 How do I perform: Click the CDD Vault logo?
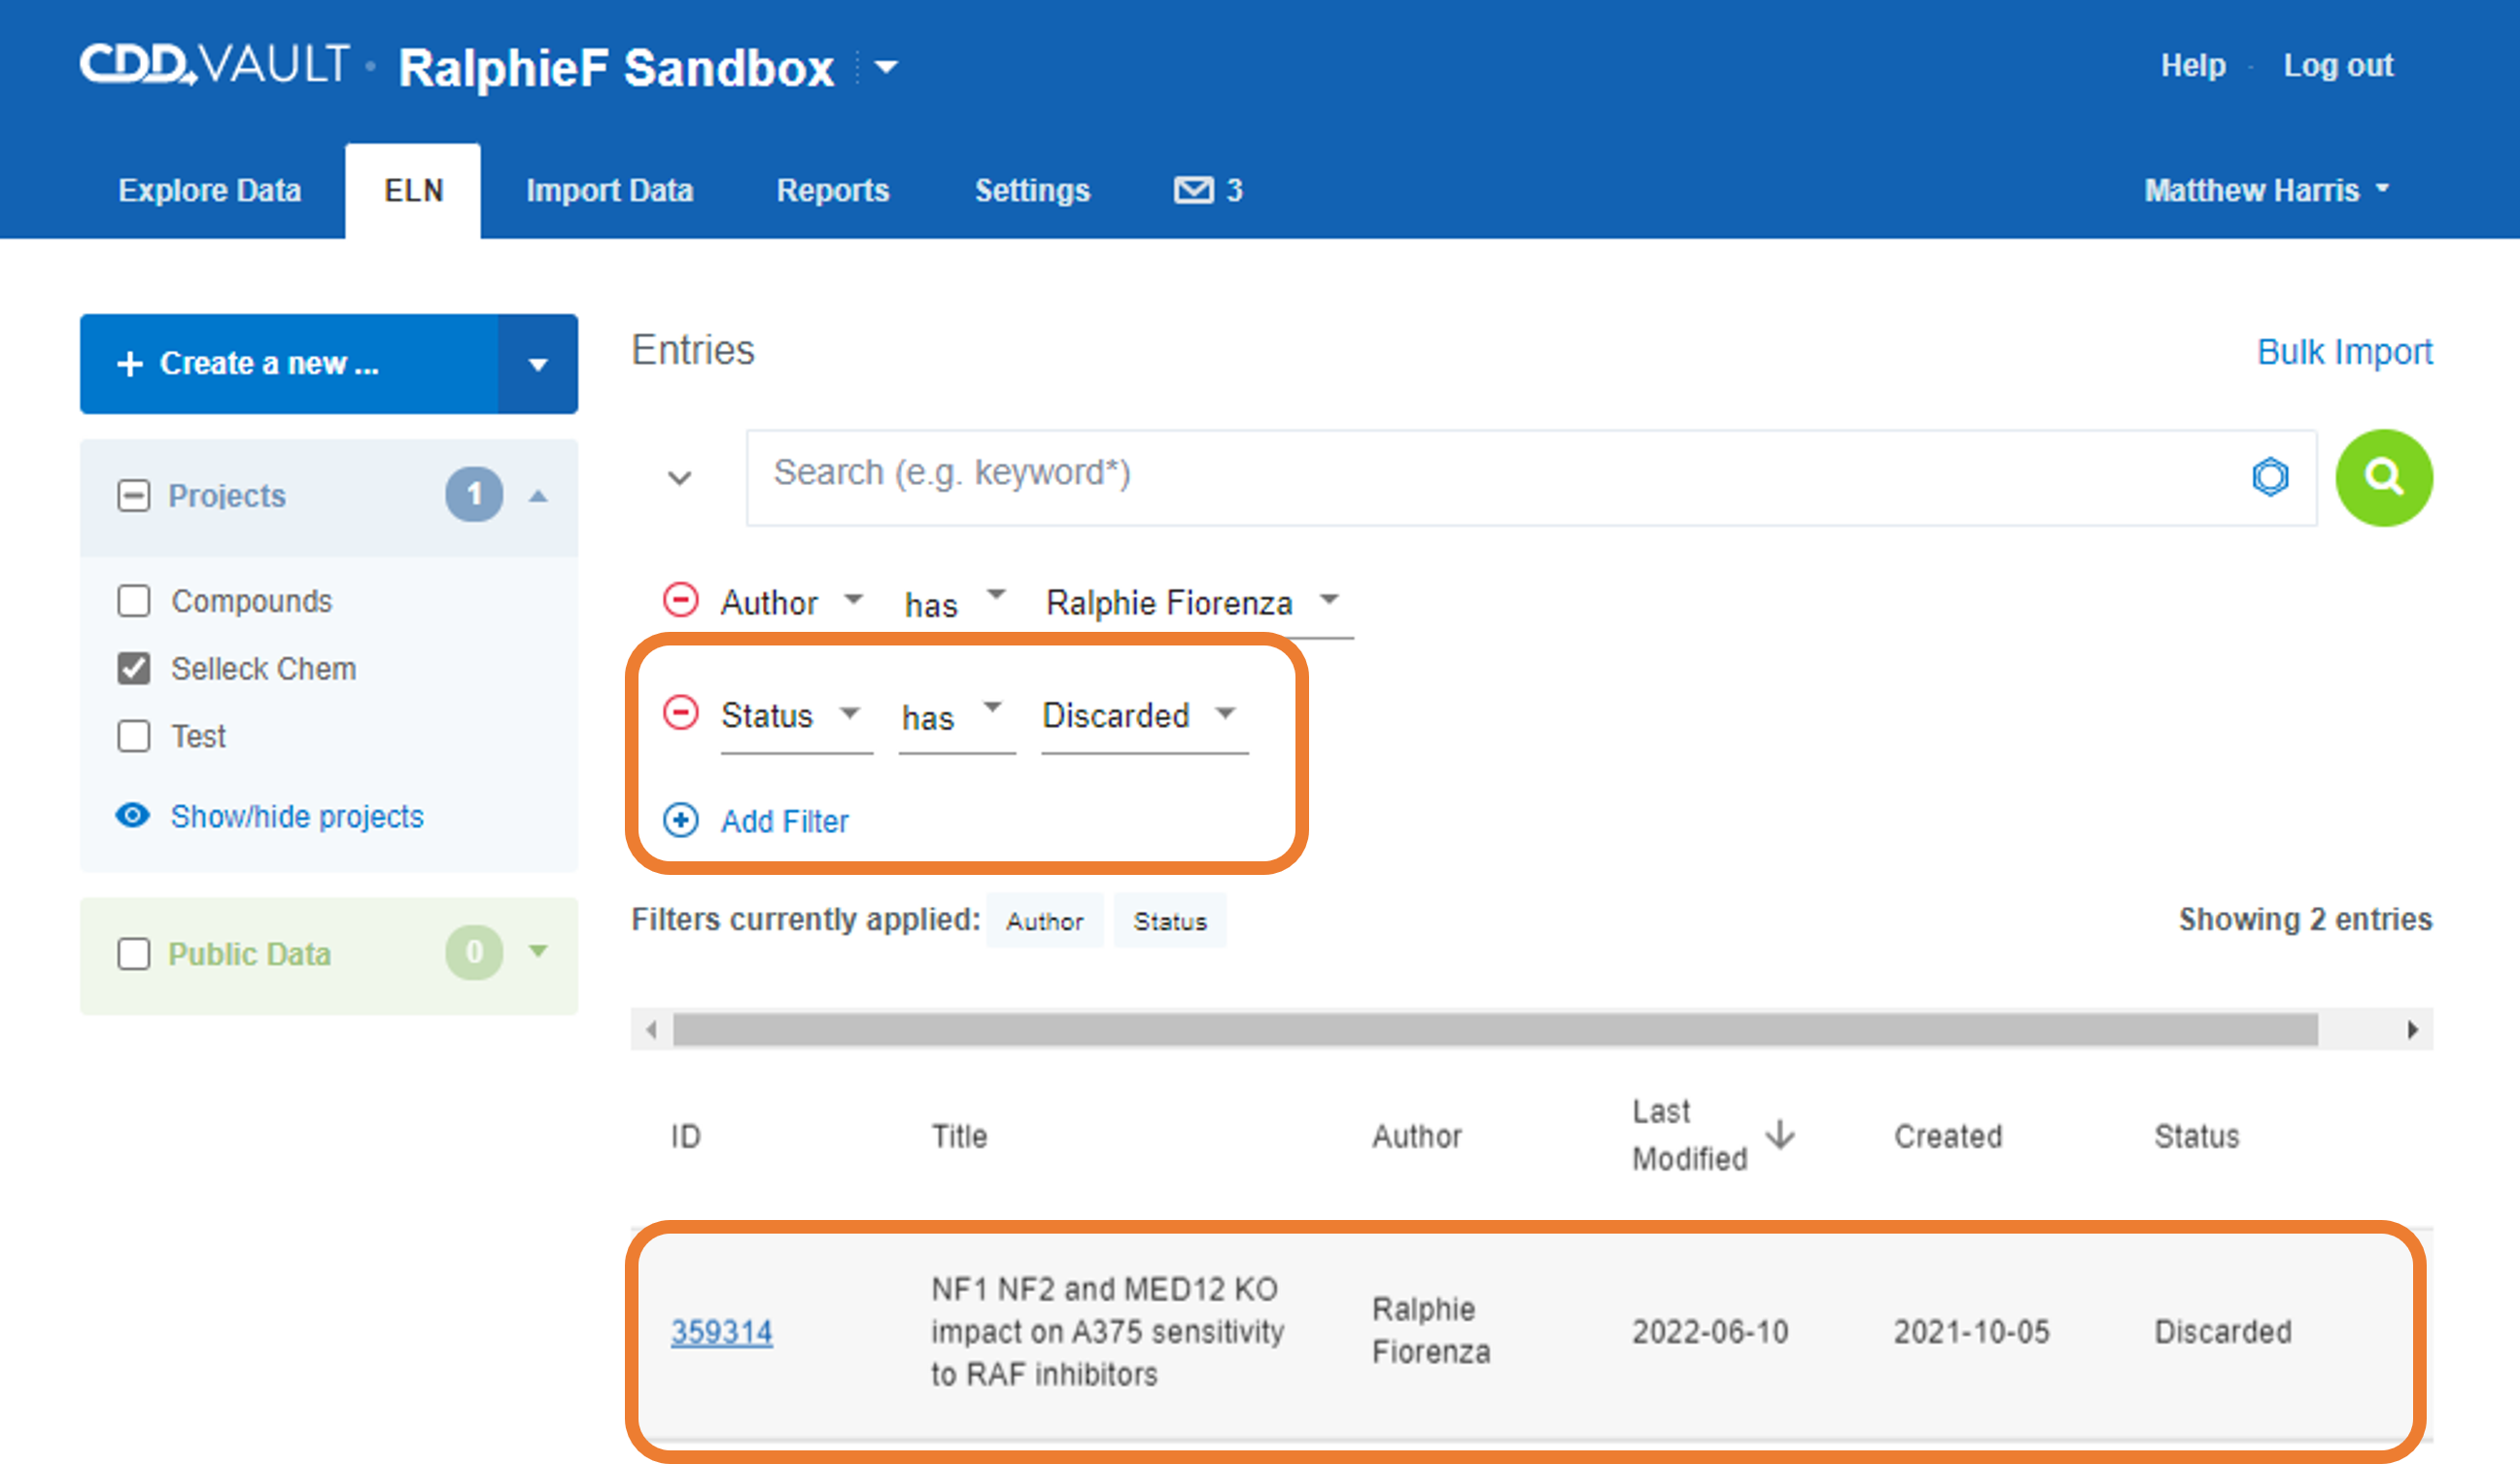tap(214, 64)
